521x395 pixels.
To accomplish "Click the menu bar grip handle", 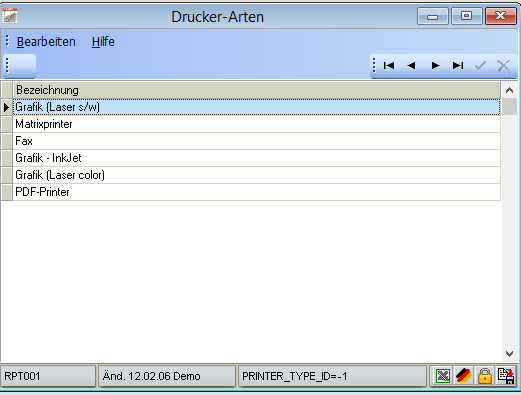I will tap(7, 41).
